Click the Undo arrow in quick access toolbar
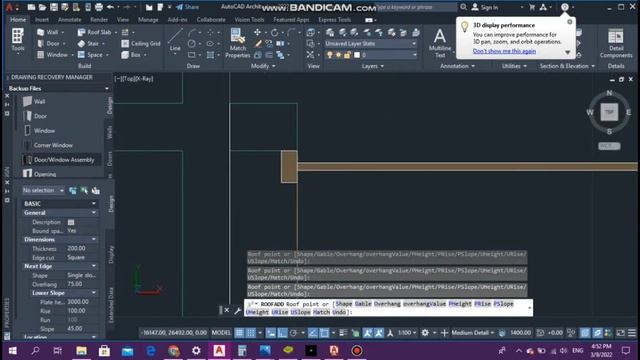Image resolution: width=640 pixels, height=360 pixels. click(x=110, y=7)
